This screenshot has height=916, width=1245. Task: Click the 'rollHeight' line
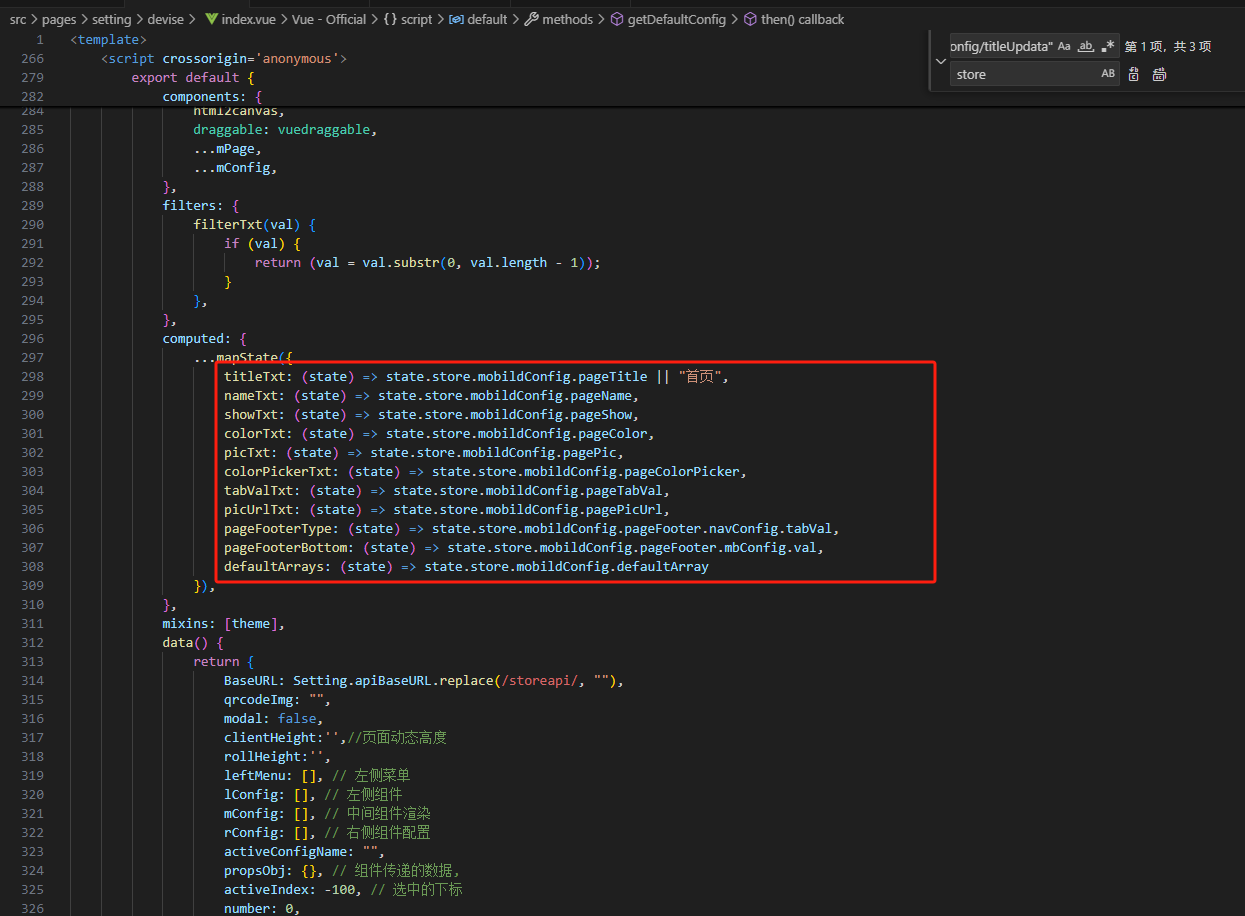[277, 756]
